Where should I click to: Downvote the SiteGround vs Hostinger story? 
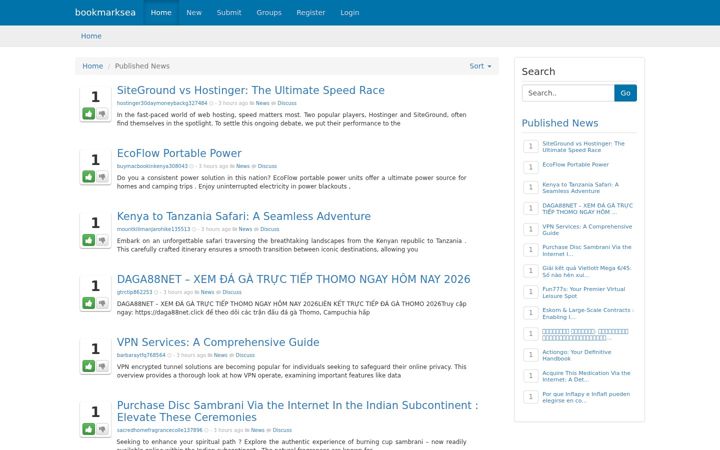pos(102,113)
